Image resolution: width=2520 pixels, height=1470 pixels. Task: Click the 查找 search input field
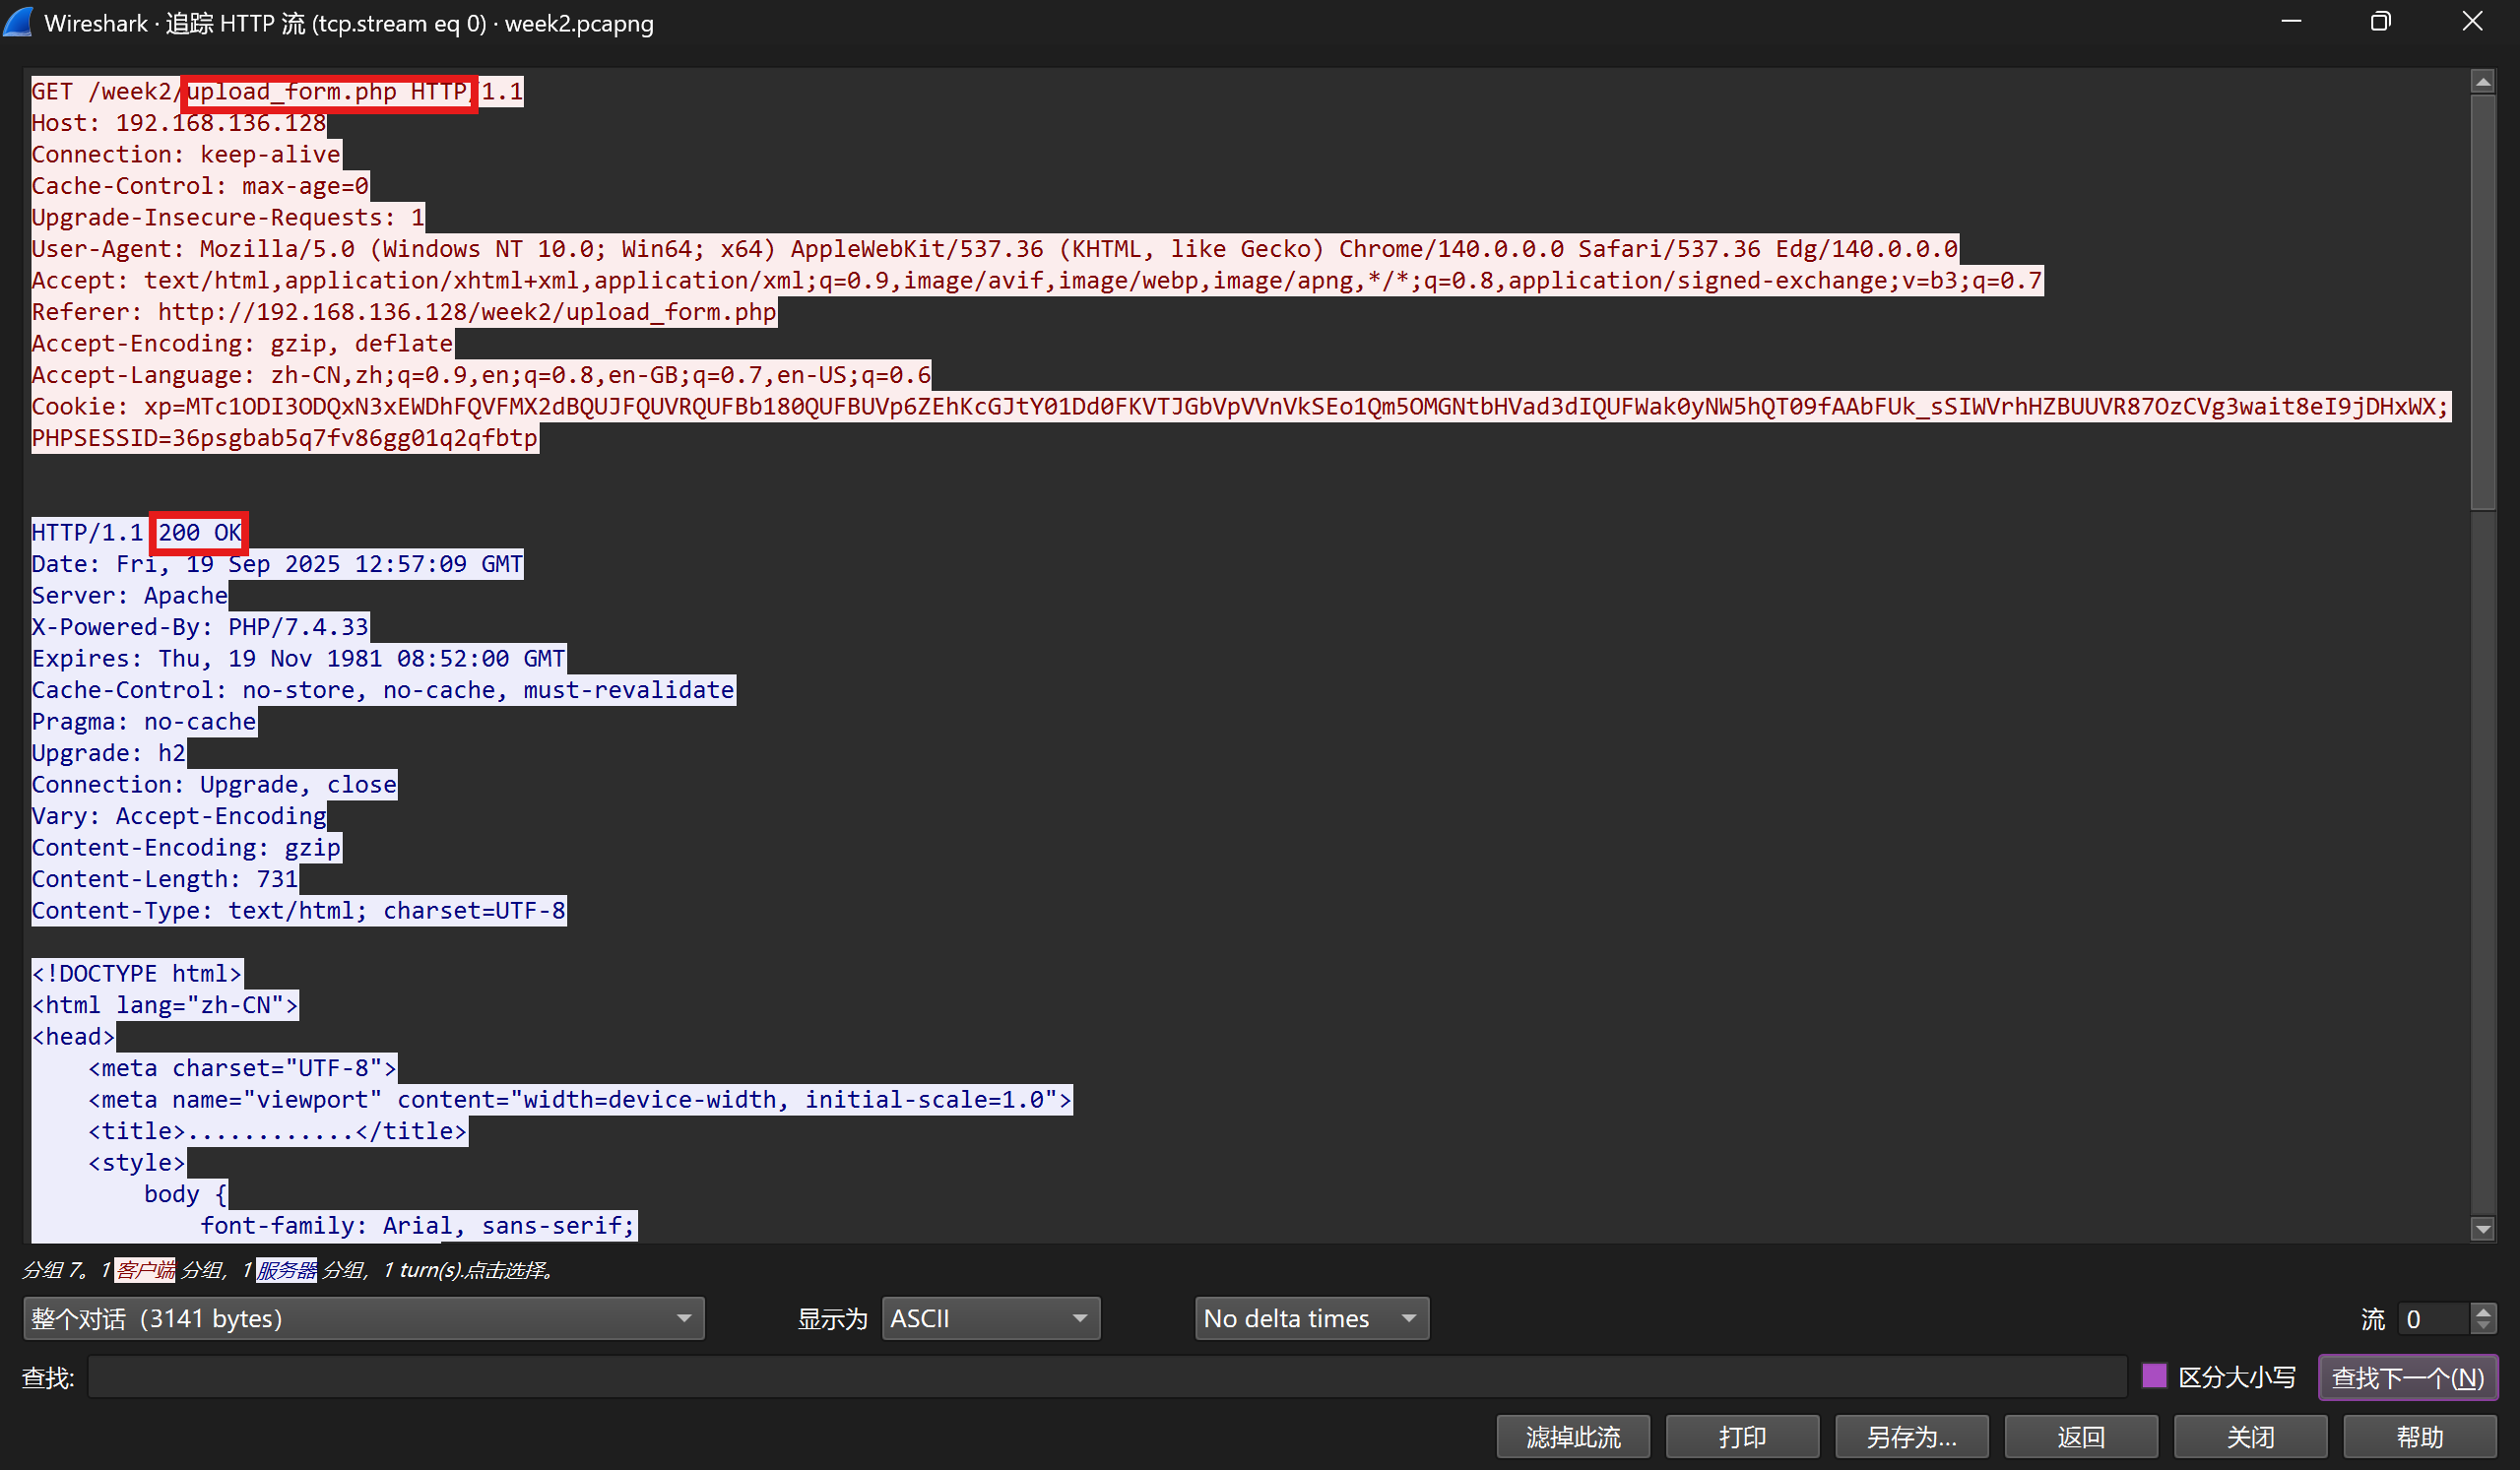coord(1107,1377)
